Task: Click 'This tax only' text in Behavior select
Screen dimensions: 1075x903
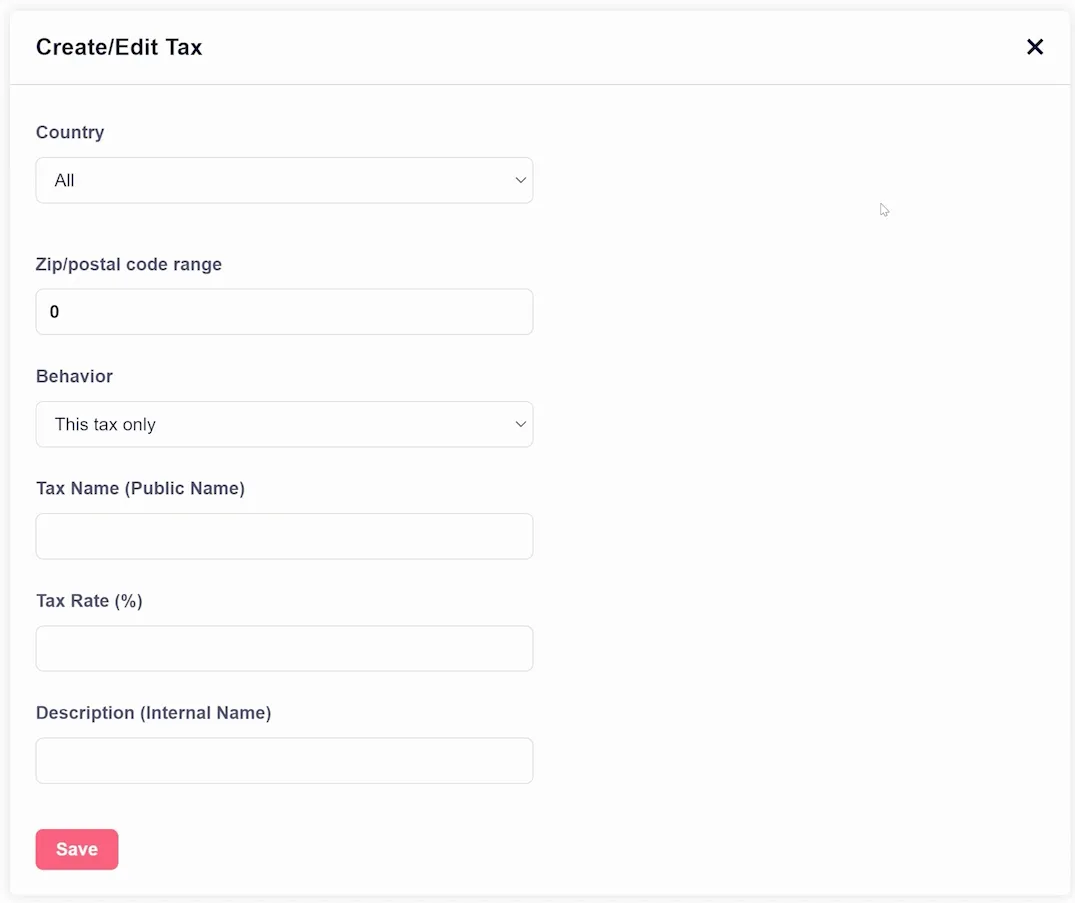Action: [106, 424]
